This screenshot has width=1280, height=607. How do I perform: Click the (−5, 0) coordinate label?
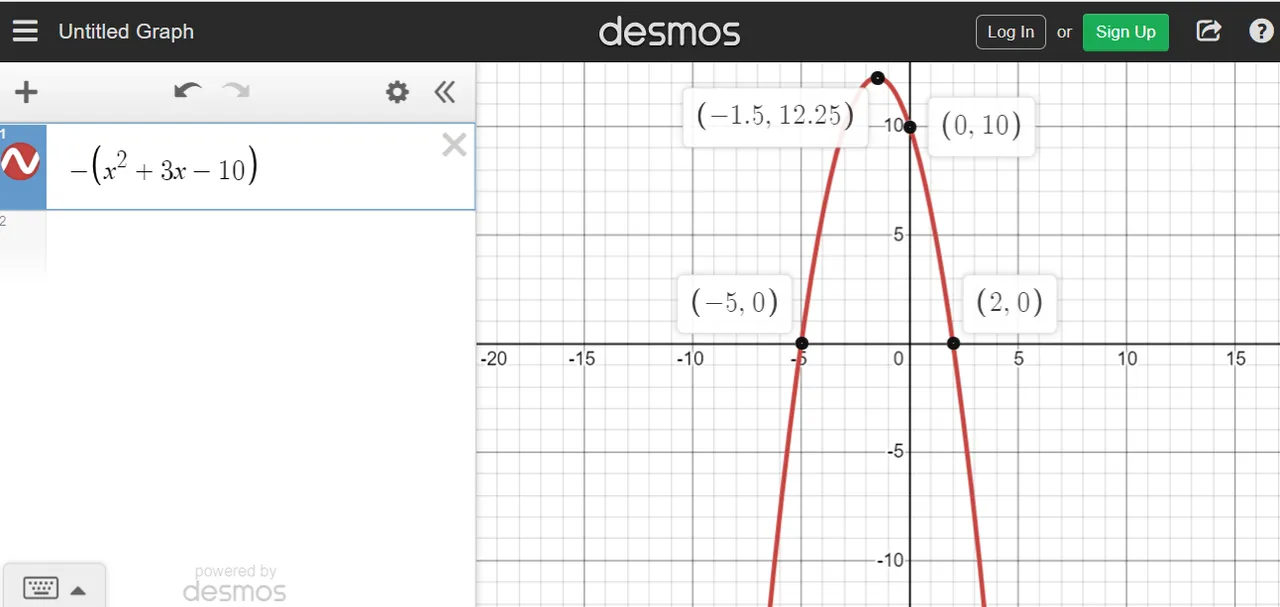[734, 302]
